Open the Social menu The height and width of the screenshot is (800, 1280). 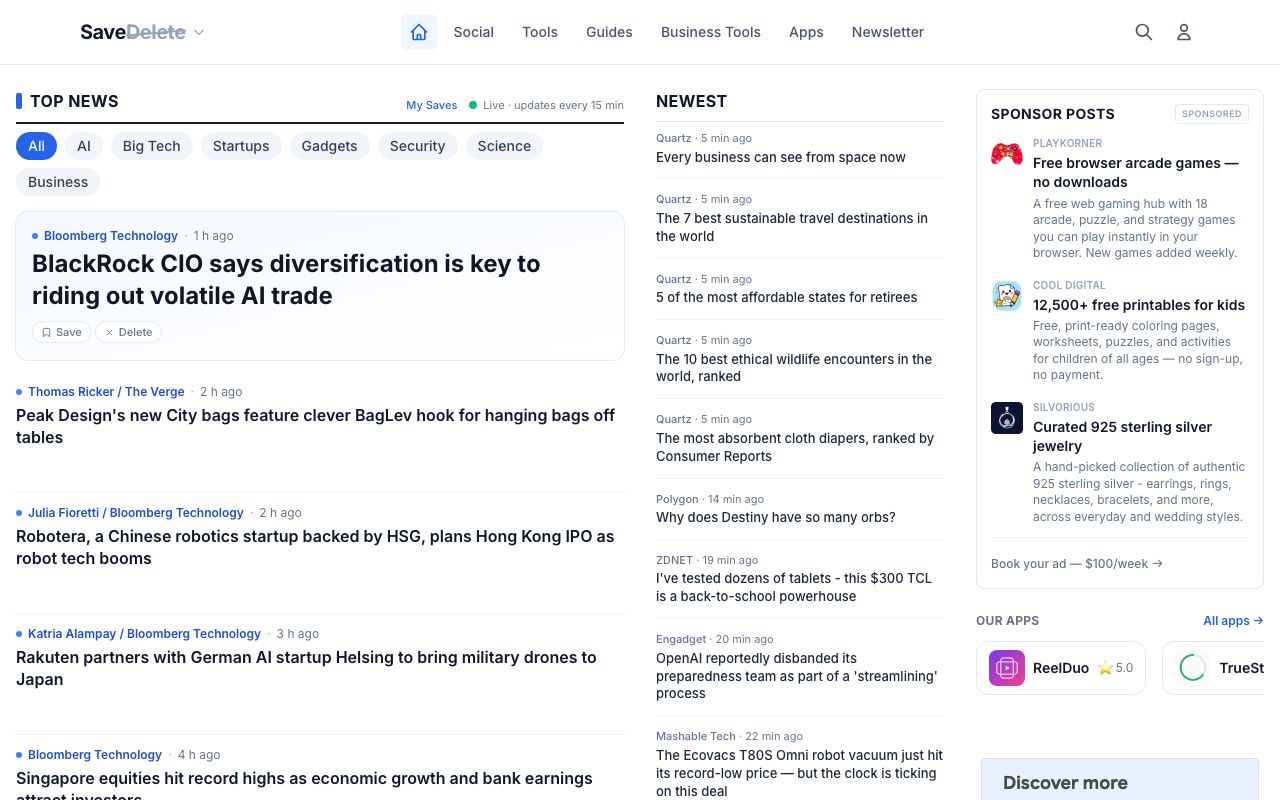click(x=474, y=32)
